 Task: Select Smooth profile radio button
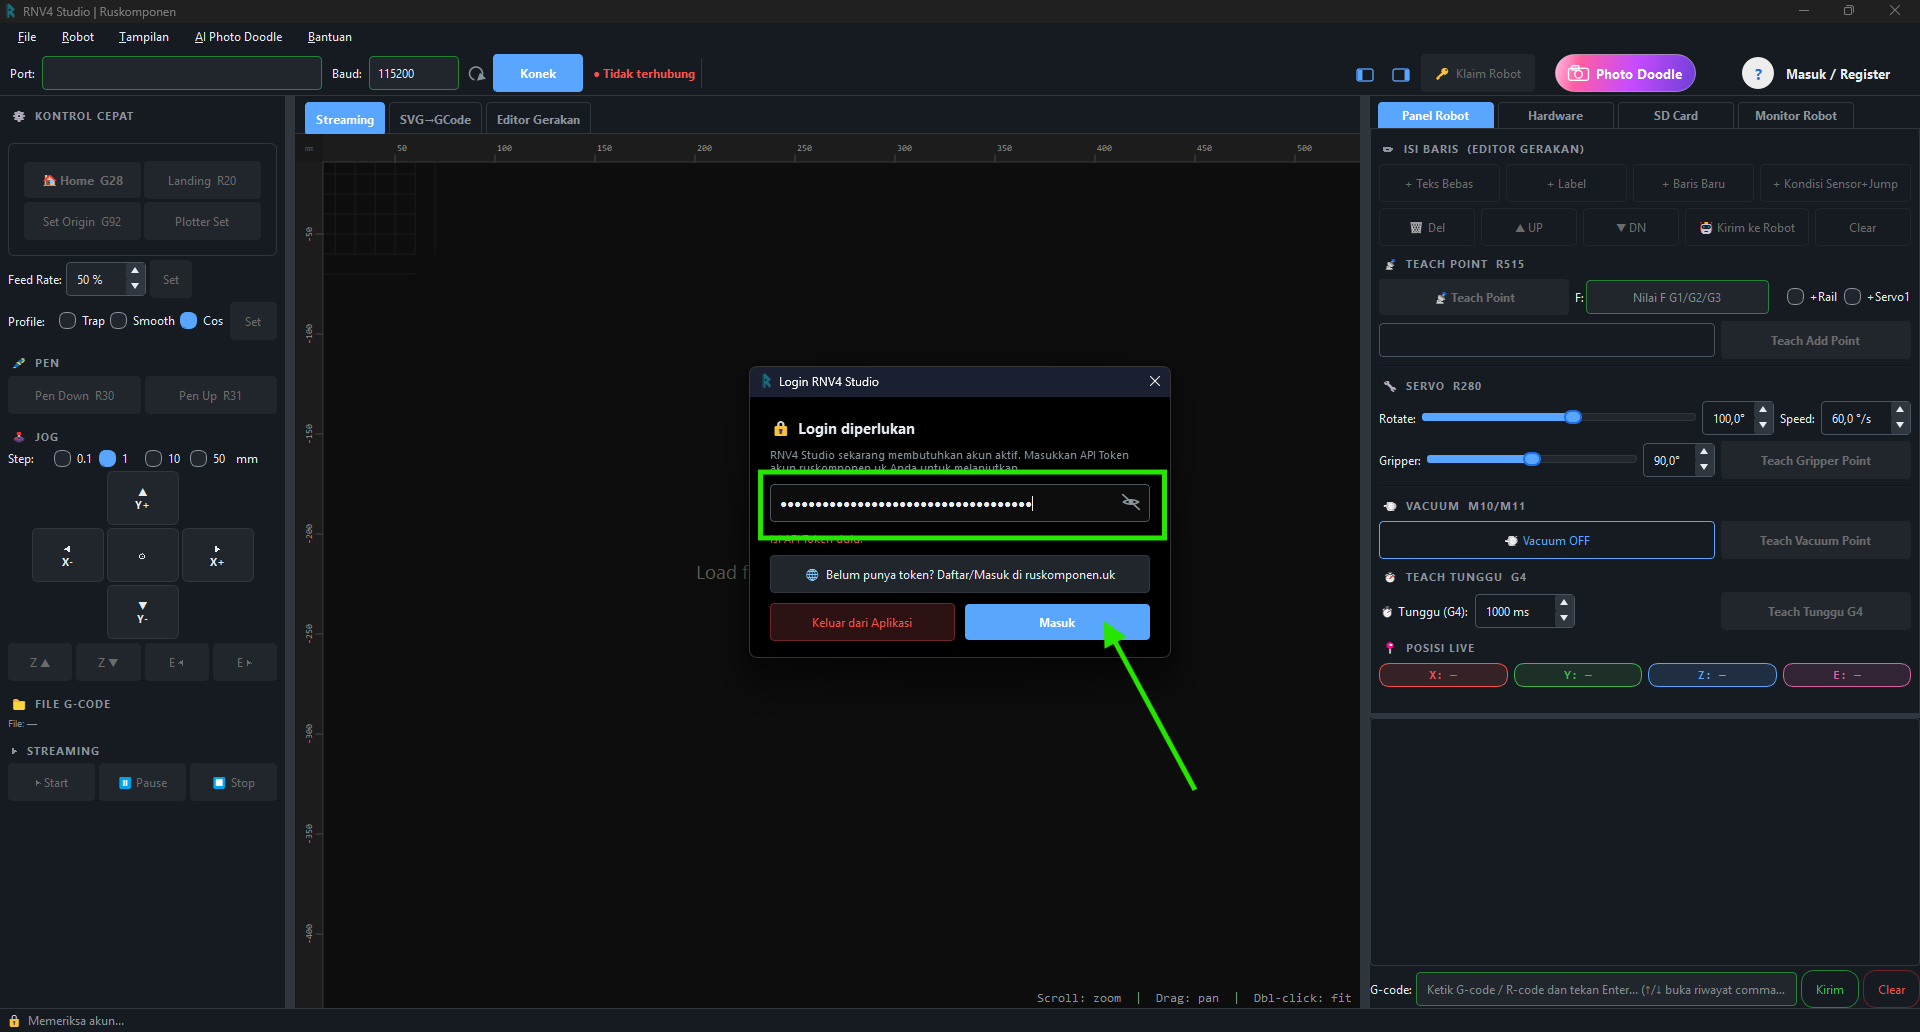pos(119,321)
